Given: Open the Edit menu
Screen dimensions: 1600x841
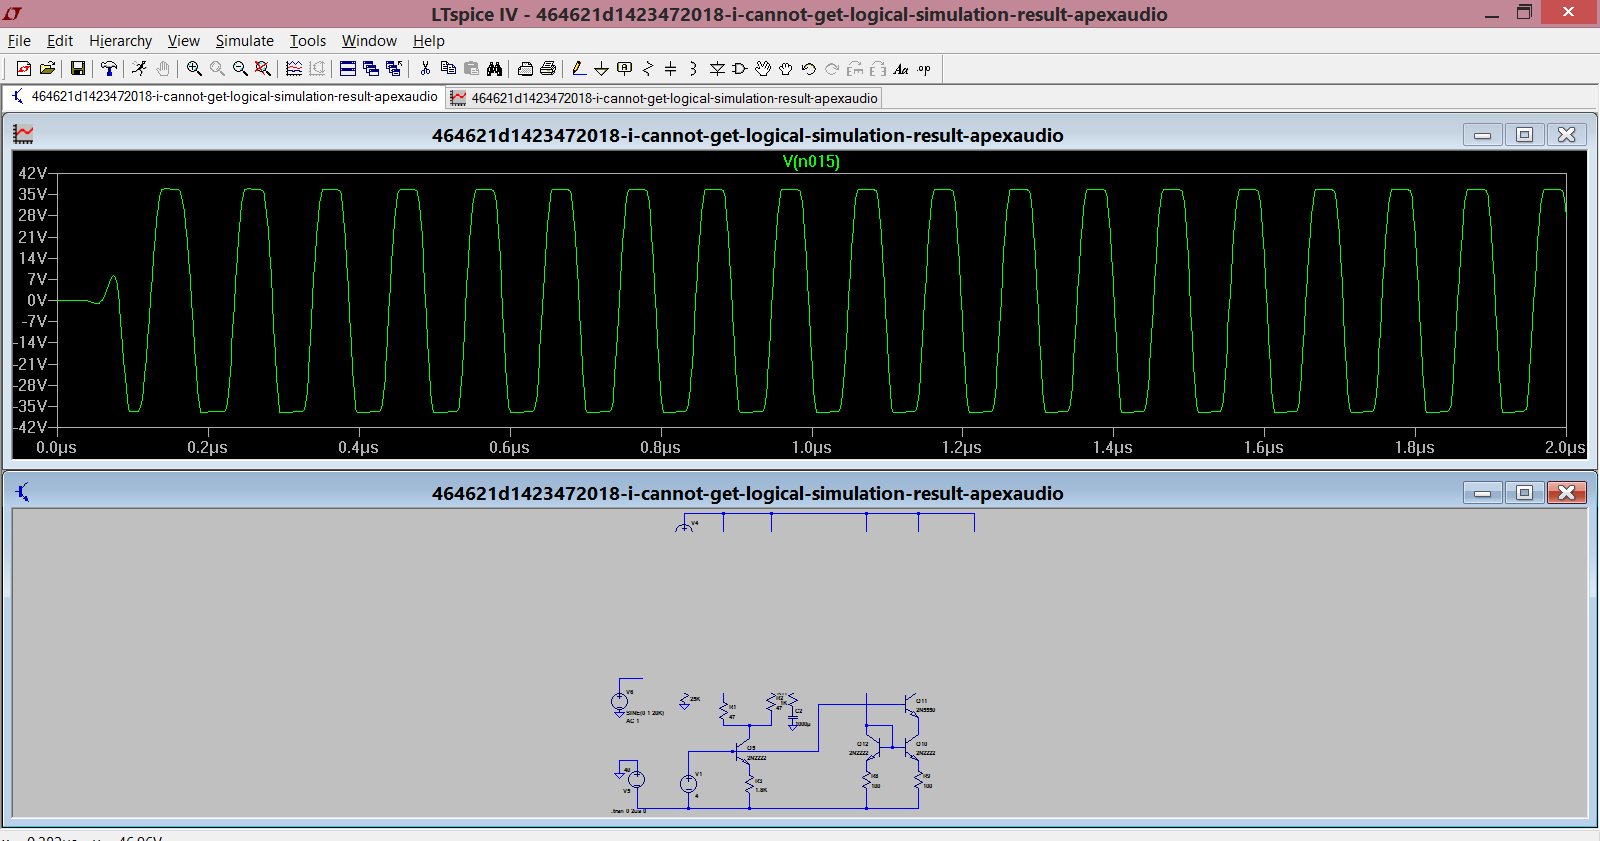Looking at the screenshot, I should click(x=60, y=41).
